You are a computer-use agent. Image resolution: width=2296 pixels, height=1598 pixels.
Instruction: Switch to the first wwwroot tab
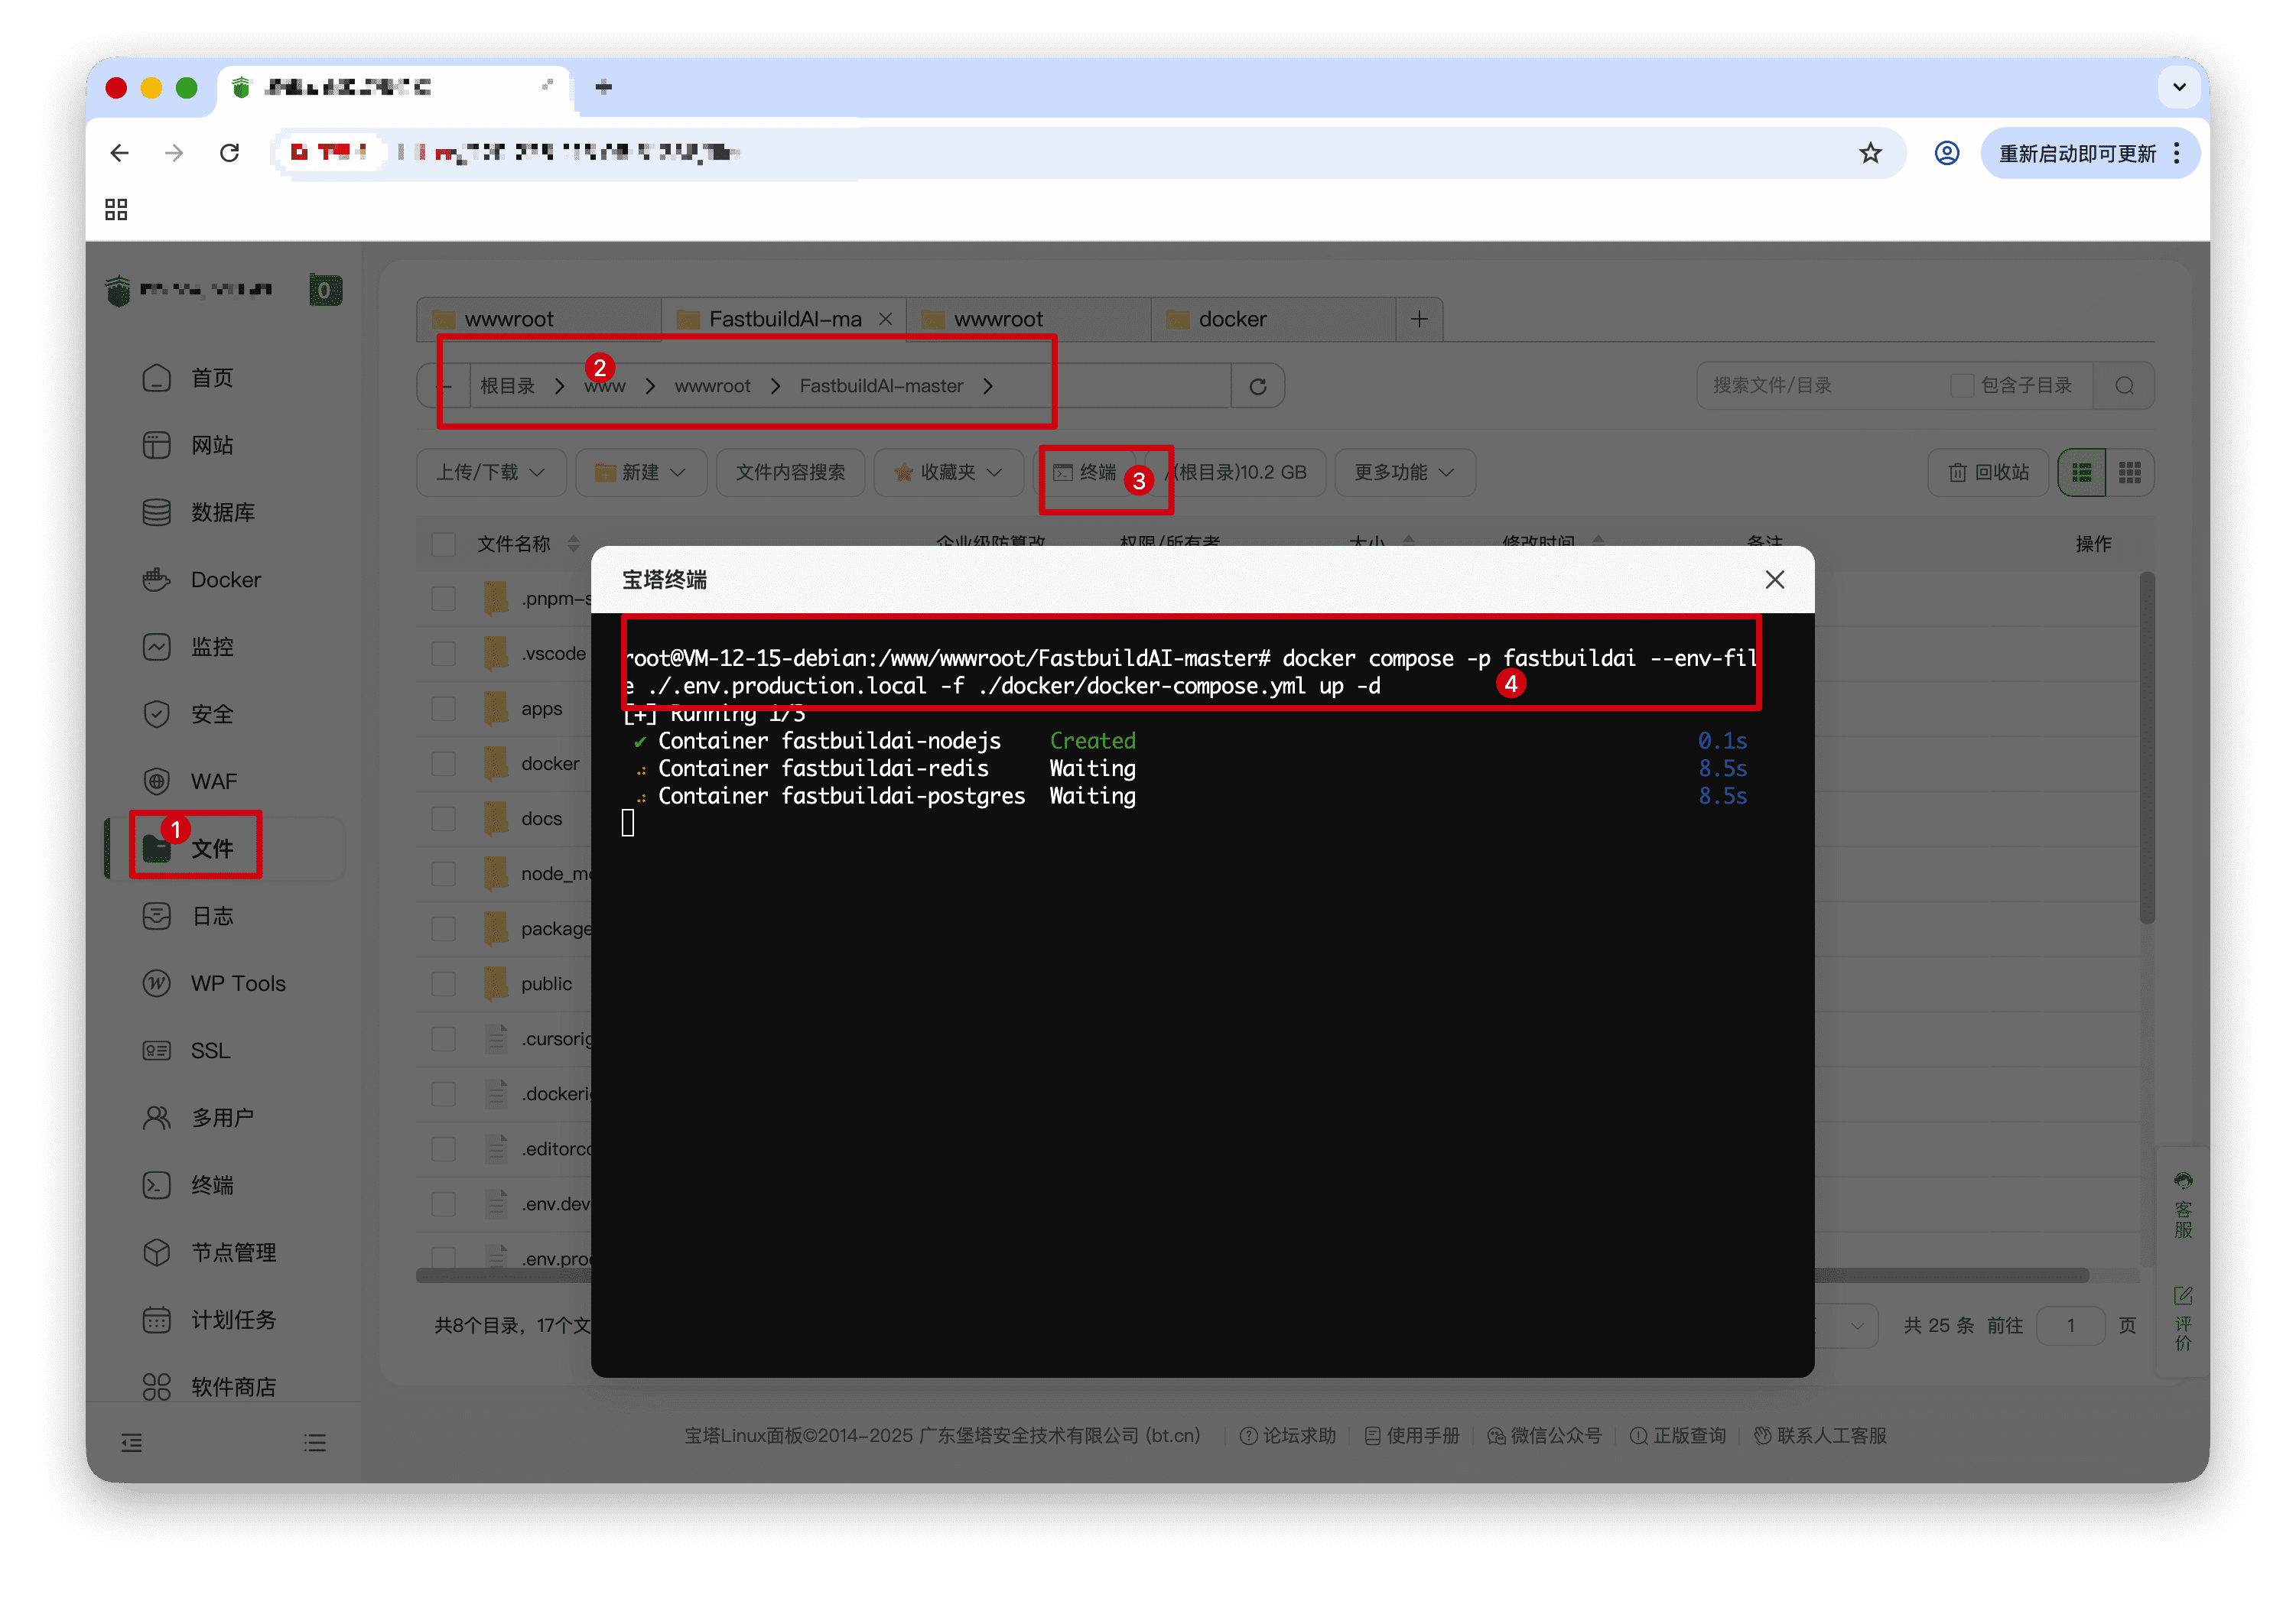[508, 318]
